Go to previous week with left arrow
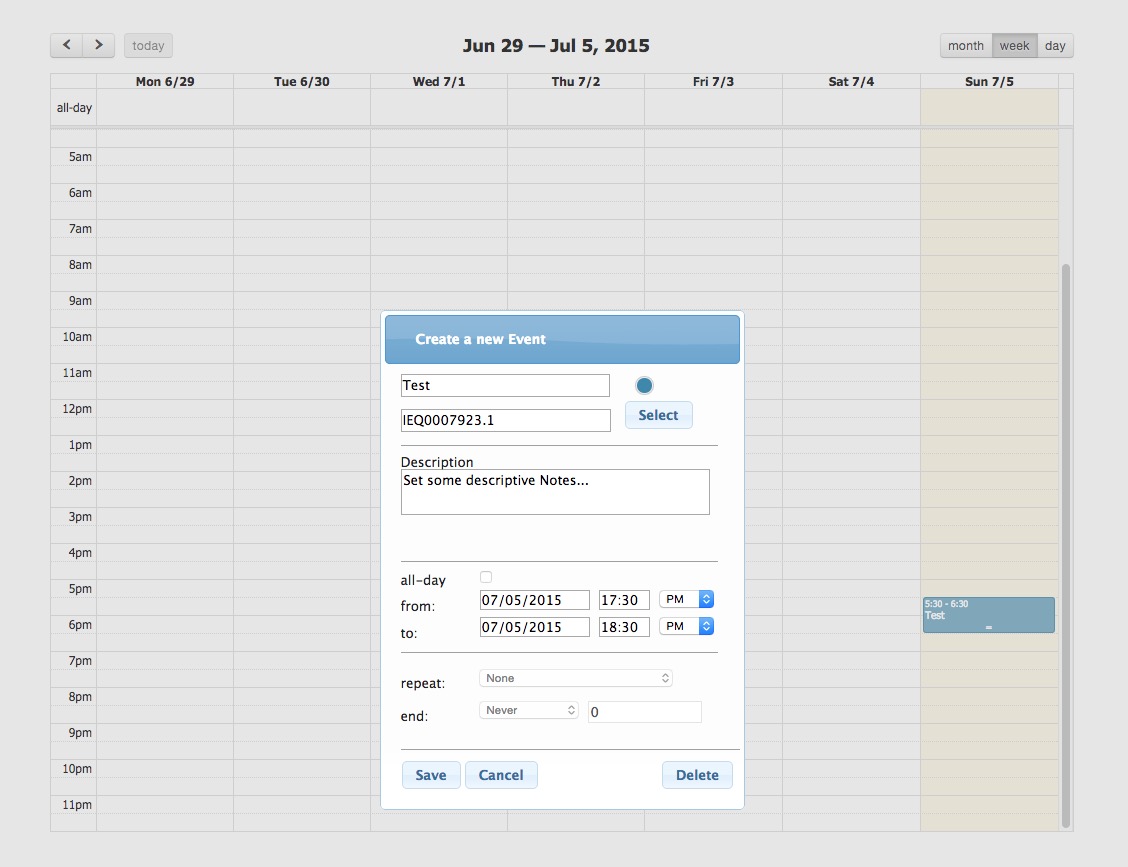This screenshot has width=1128, height=867. pos(66,45)
